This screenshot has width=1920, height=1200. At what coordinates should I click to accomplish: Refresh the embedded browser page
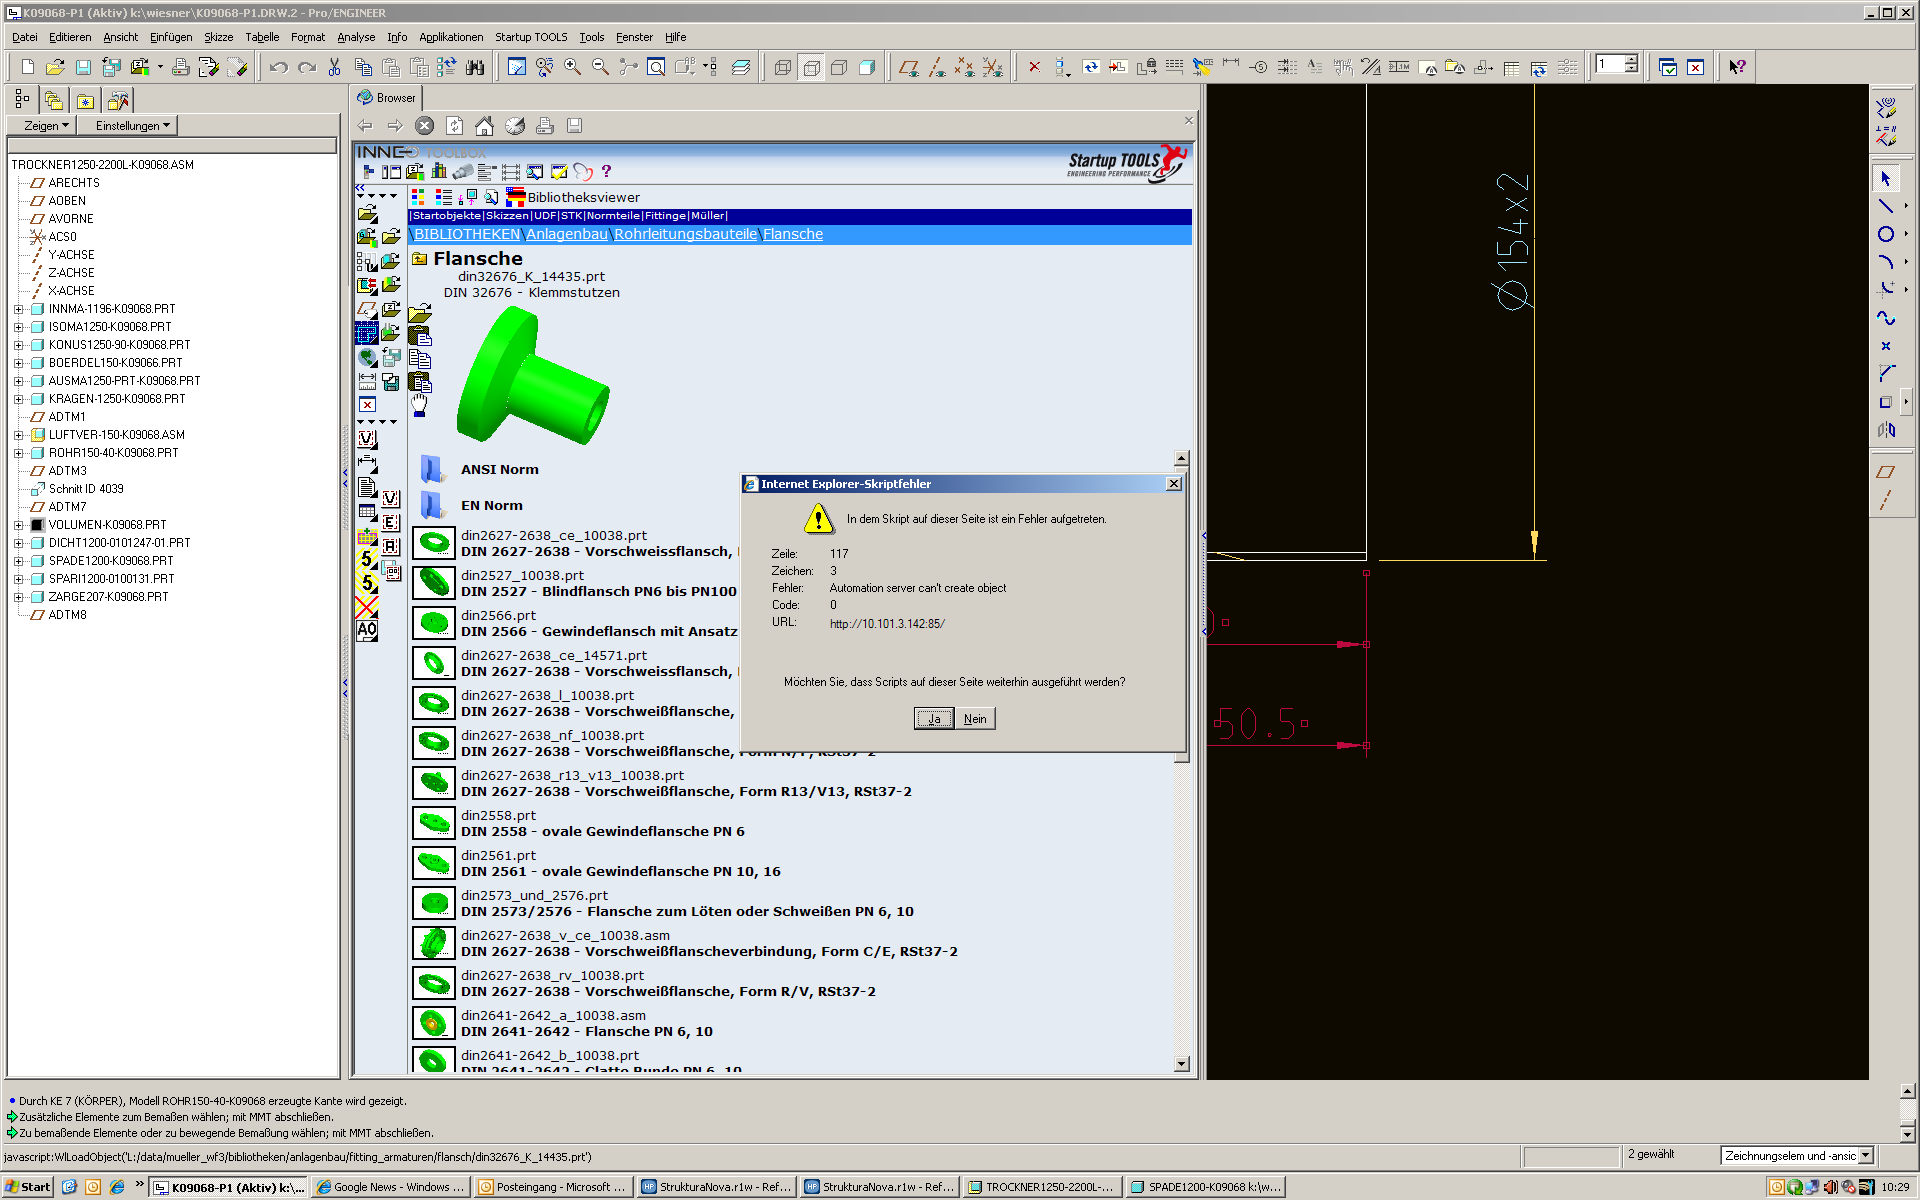(x=454, y=126)
